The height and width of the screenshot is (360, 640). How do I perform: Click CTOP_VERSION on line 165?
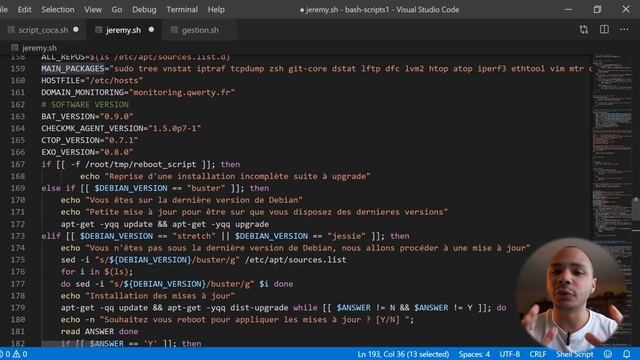[x=70, y=140]
